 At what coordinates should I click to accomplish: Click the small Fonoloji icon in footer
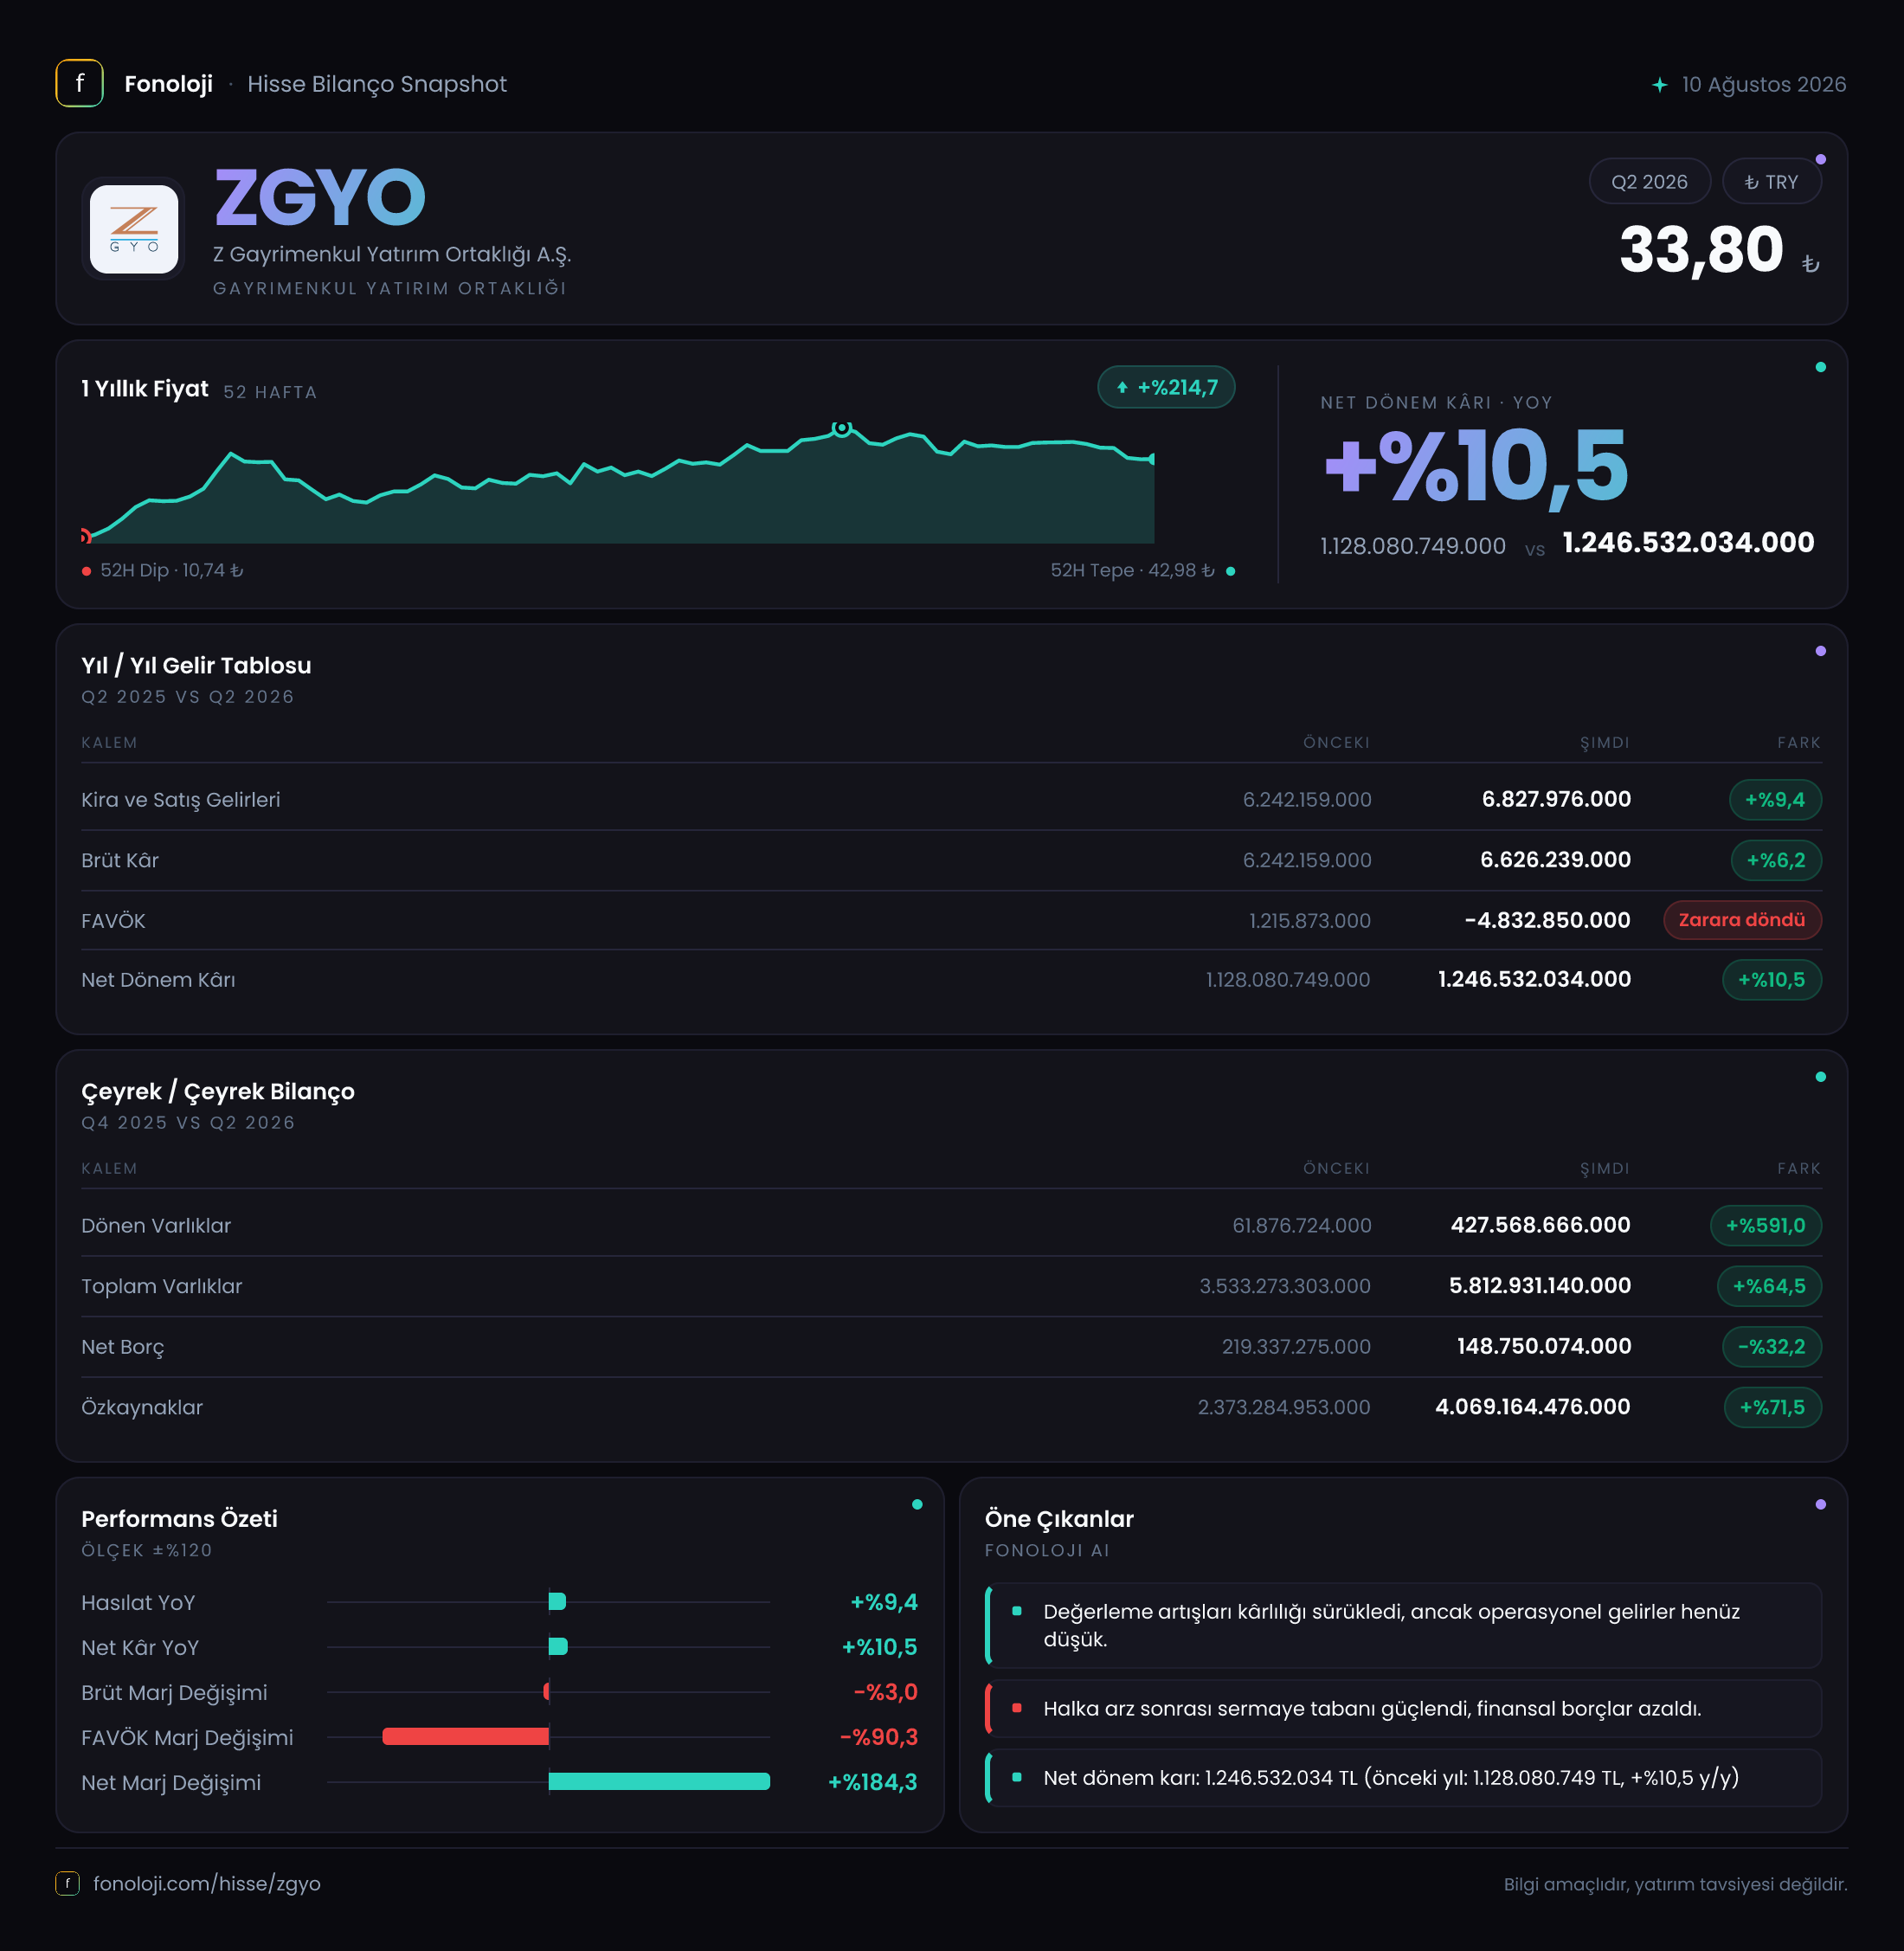tap(67, 1883)
